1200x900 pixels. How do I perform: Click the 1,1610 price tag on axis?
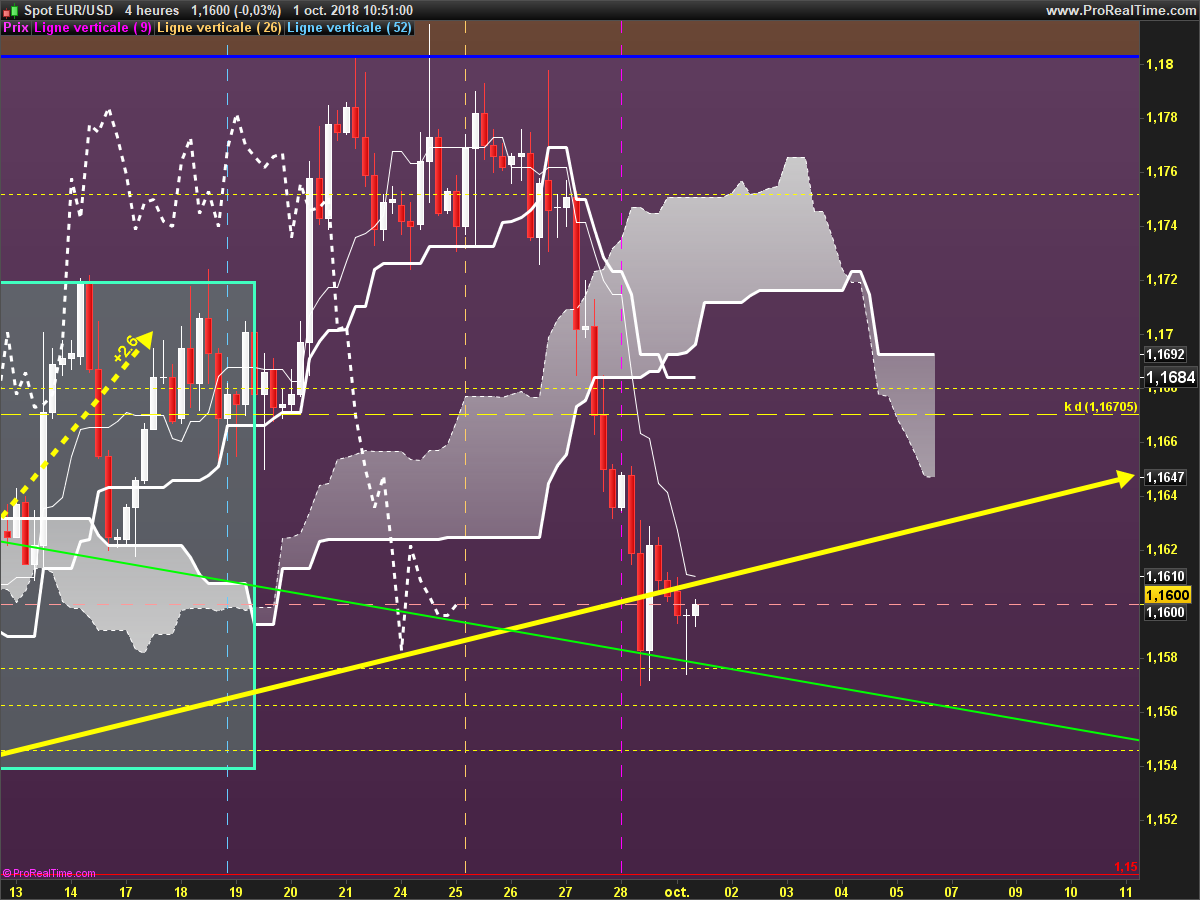[x=1165, y=576]
